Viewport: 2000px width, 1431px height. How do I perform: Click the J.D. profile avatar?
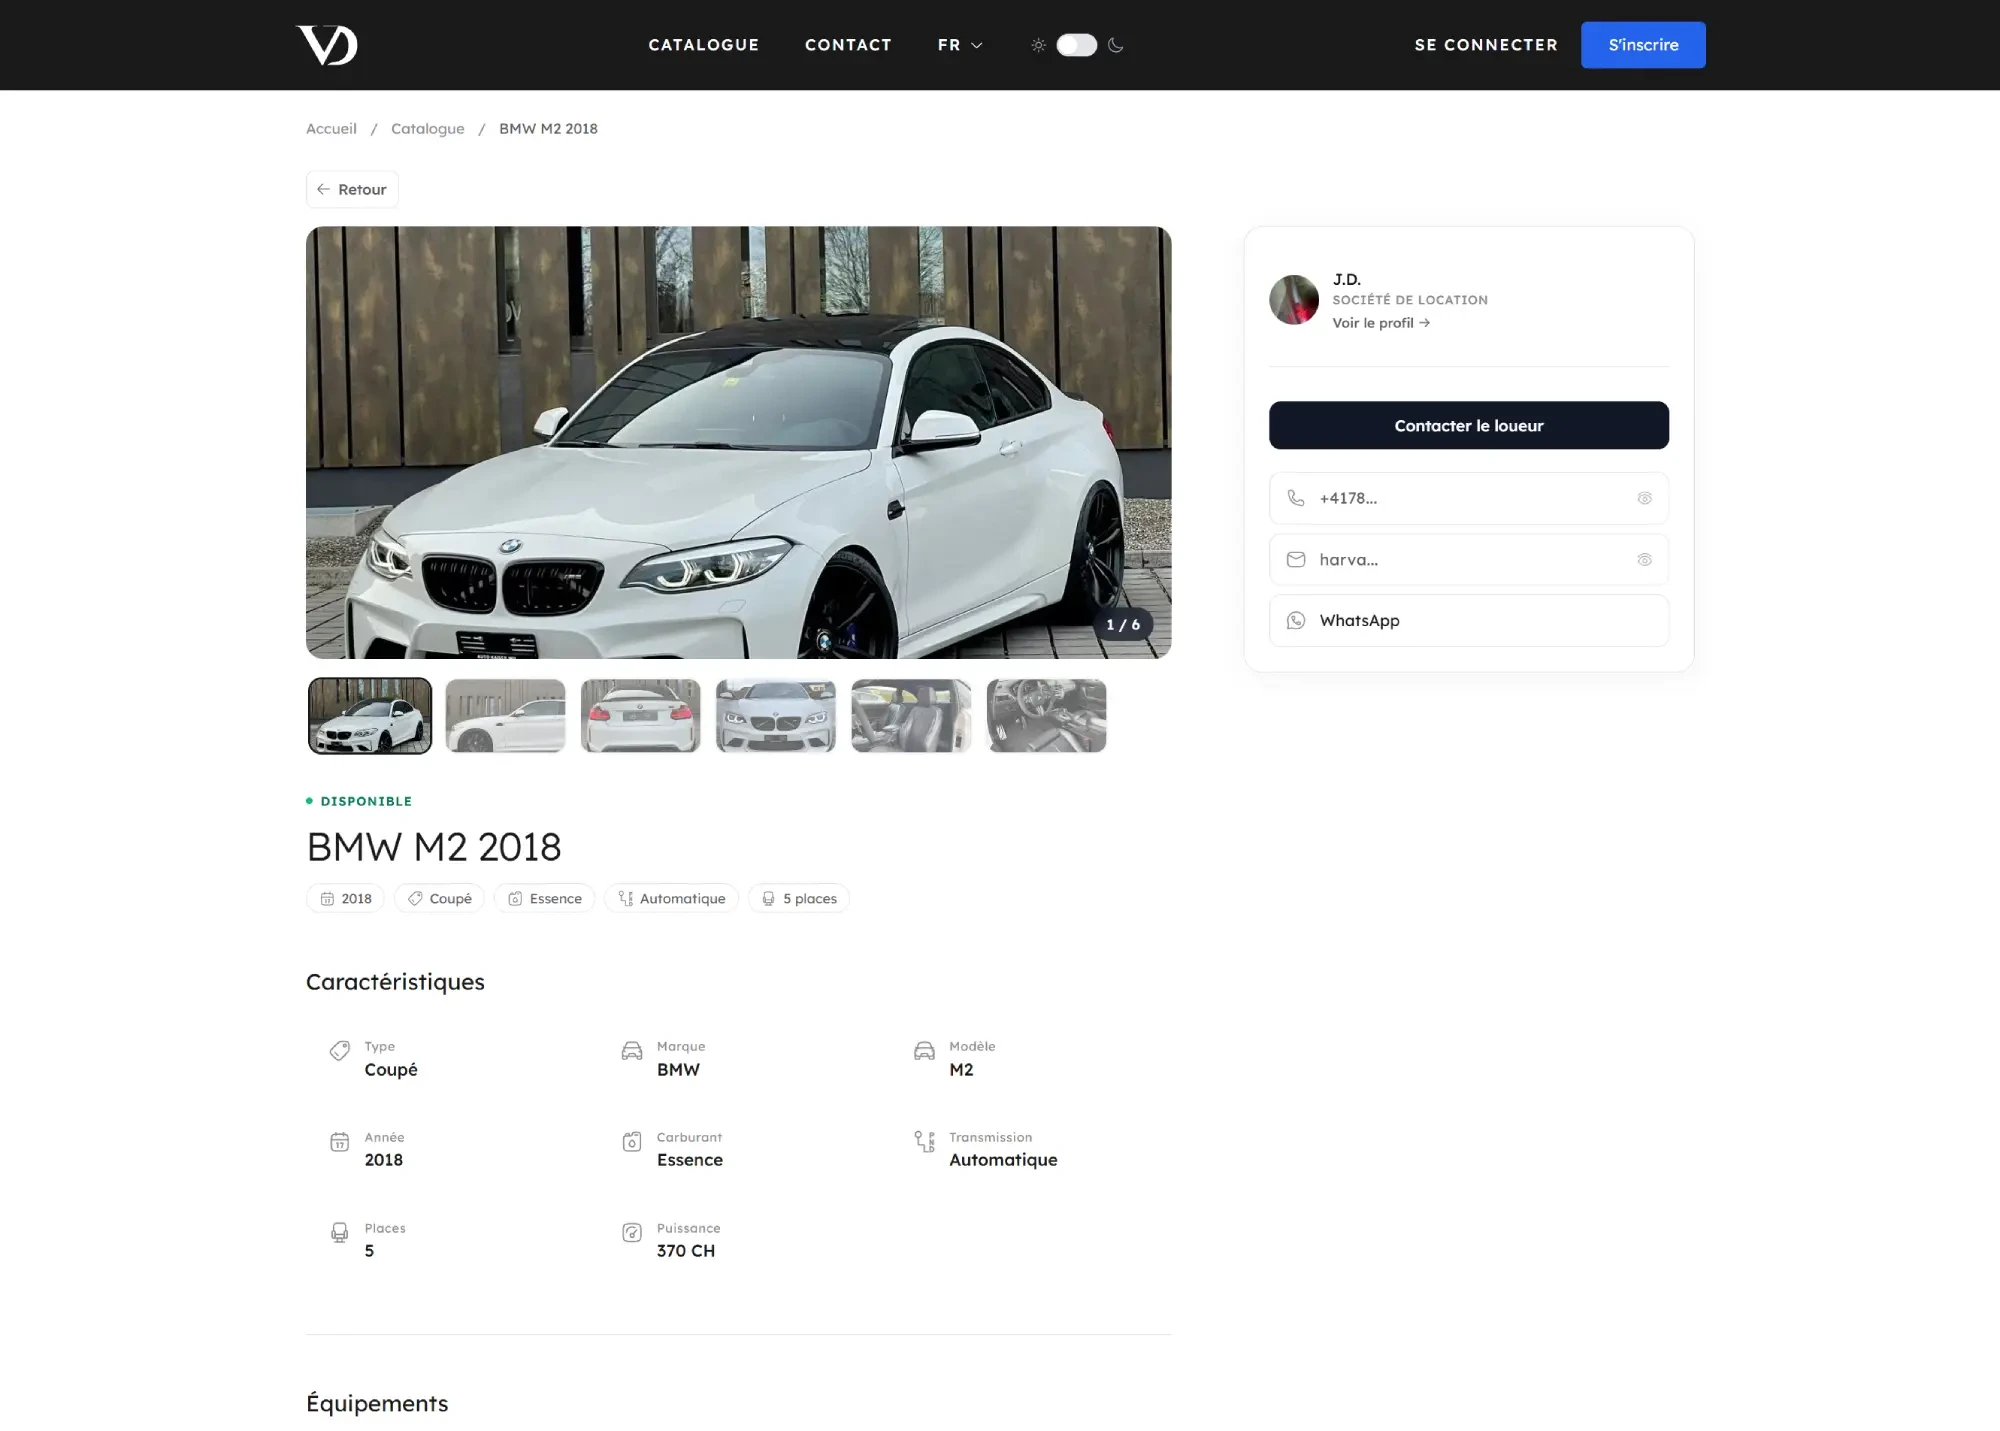coord(1294,300)
